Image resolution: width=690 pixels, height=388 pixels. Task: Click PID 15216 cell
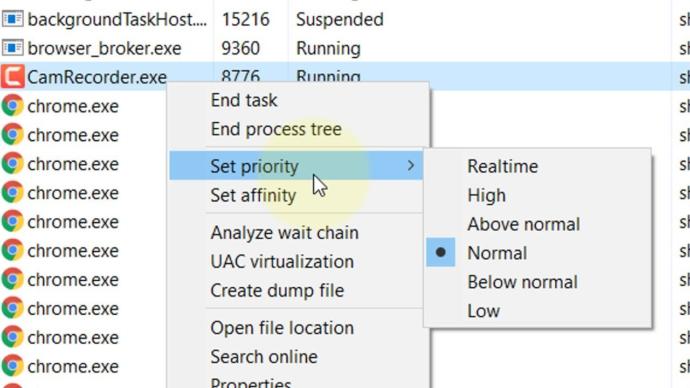[x=245, y=19]
